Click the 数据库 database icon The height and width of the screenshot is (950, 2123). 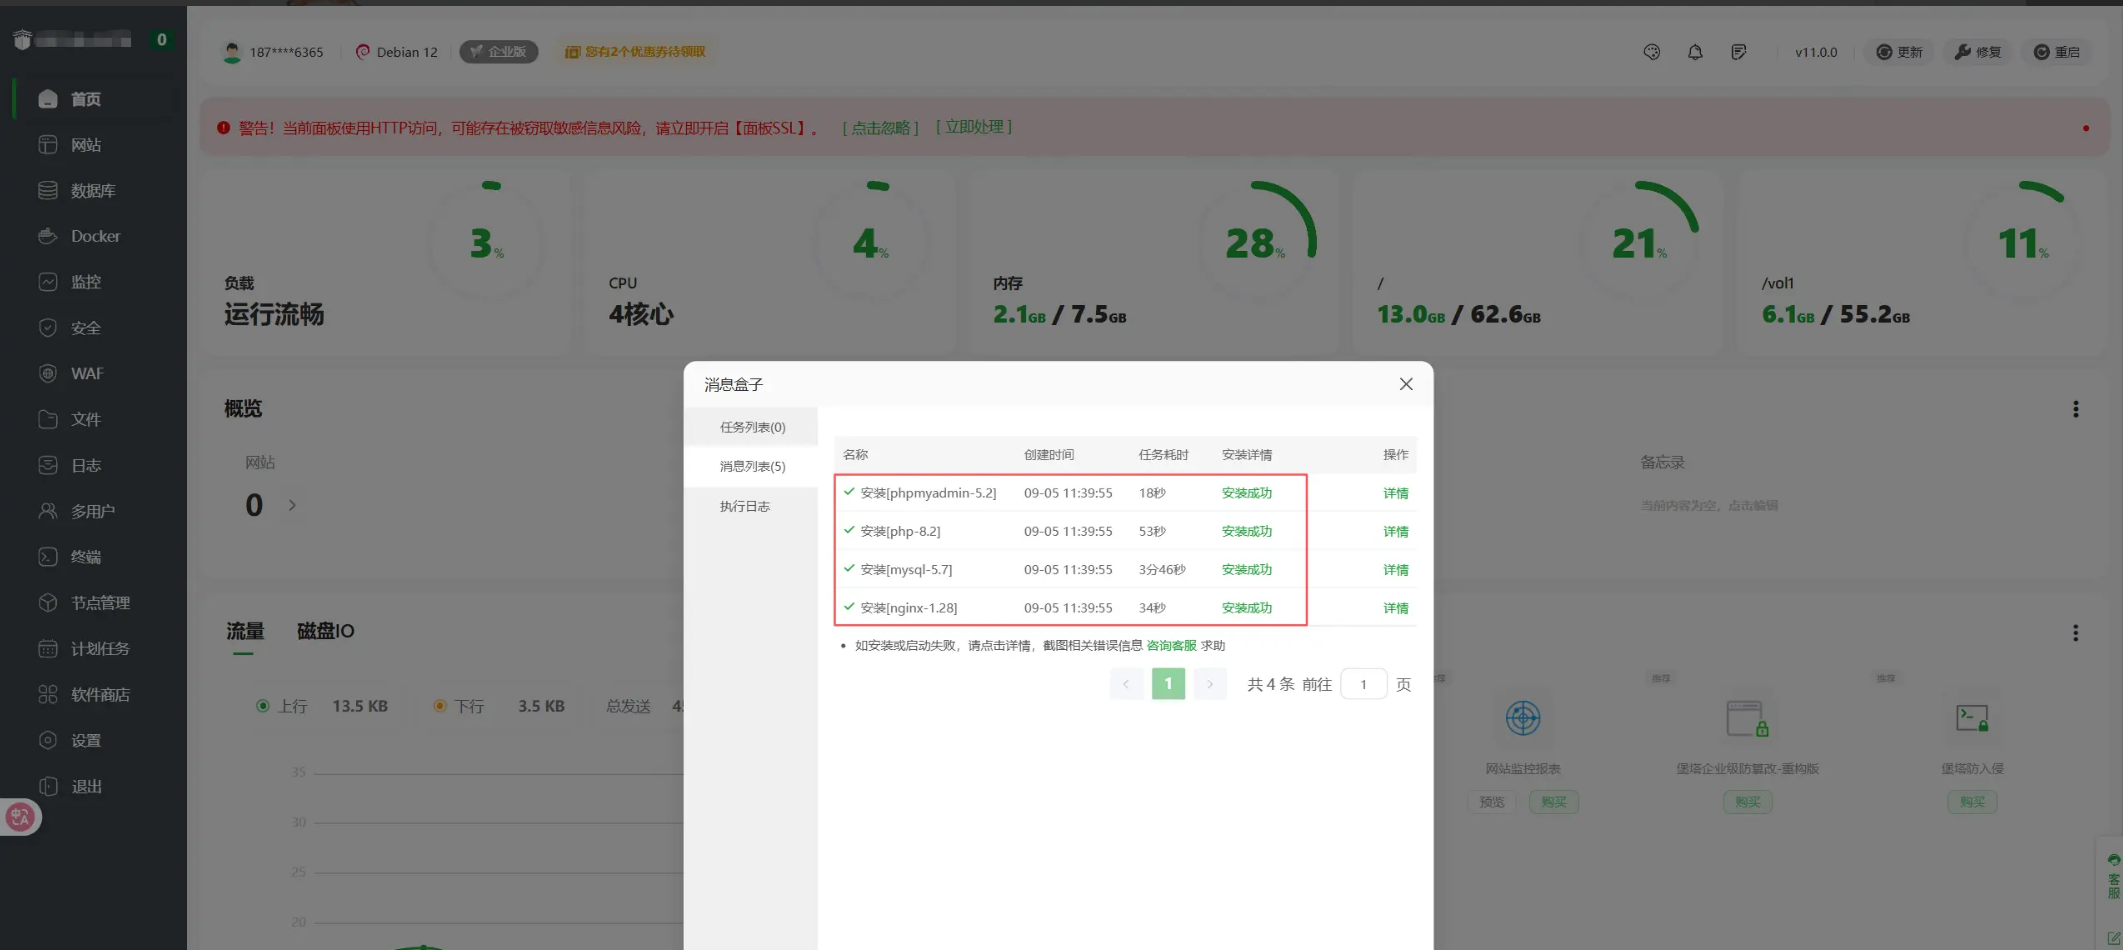tap(48, 190)
